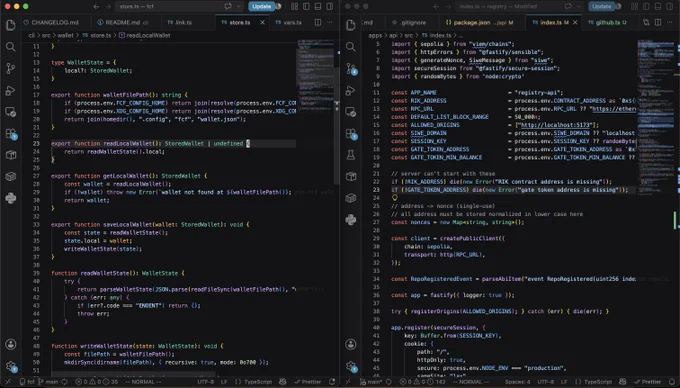
Task: Open more actions ellipsis in index.ts tab bar
Action: 670,22
